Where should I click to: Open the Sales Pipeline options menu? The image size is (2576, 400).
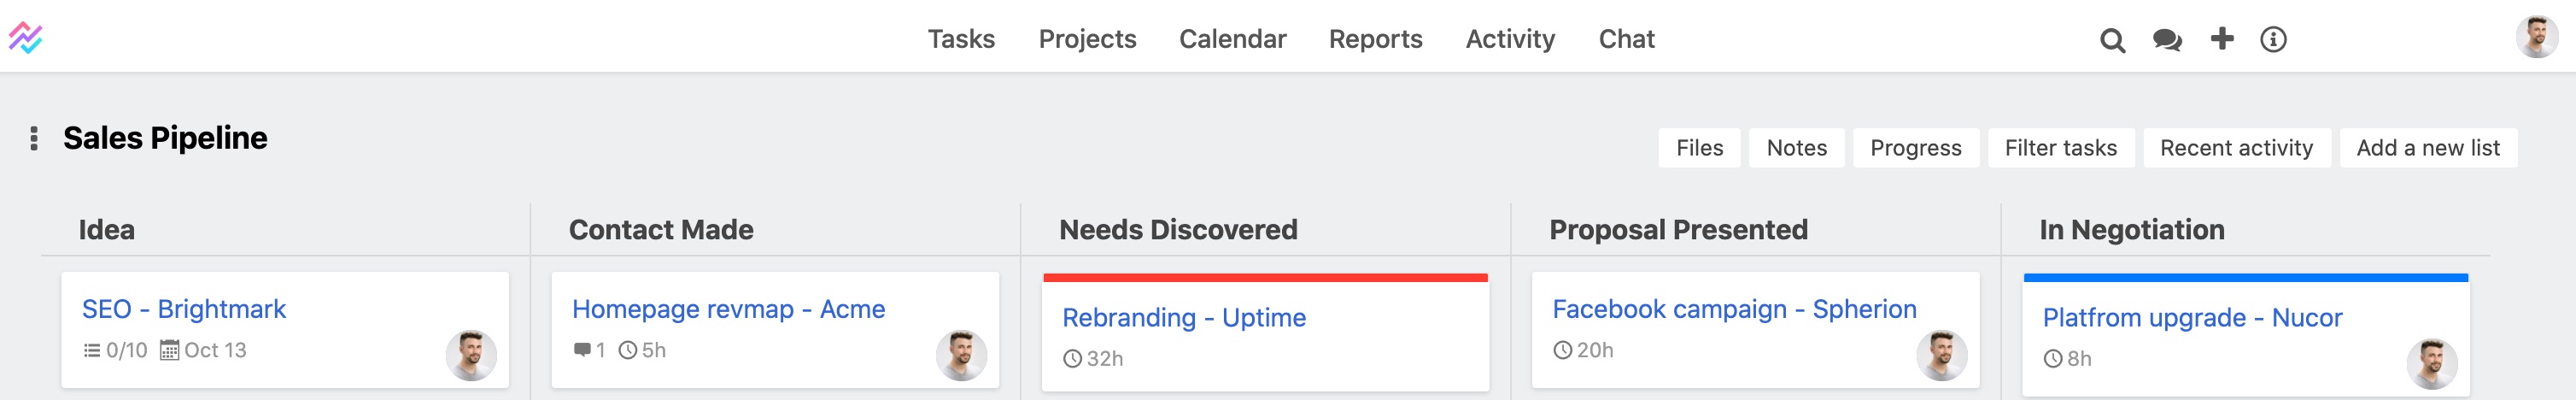[34, 138]
